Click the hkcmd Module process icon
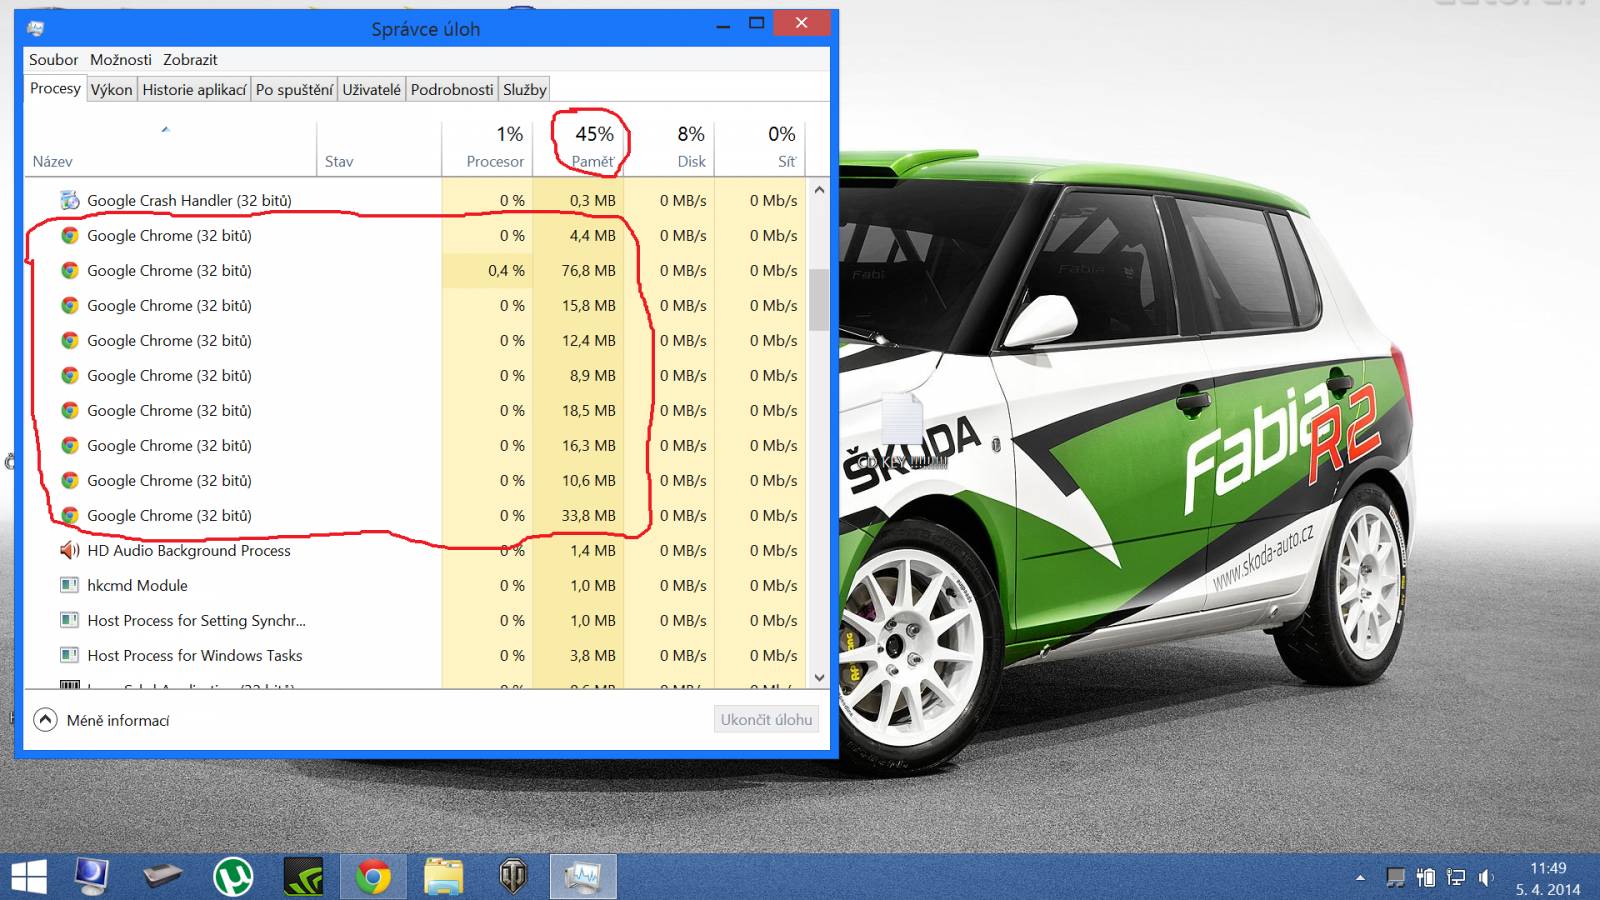Screen dimensions: 1600x900 point(69,585)
